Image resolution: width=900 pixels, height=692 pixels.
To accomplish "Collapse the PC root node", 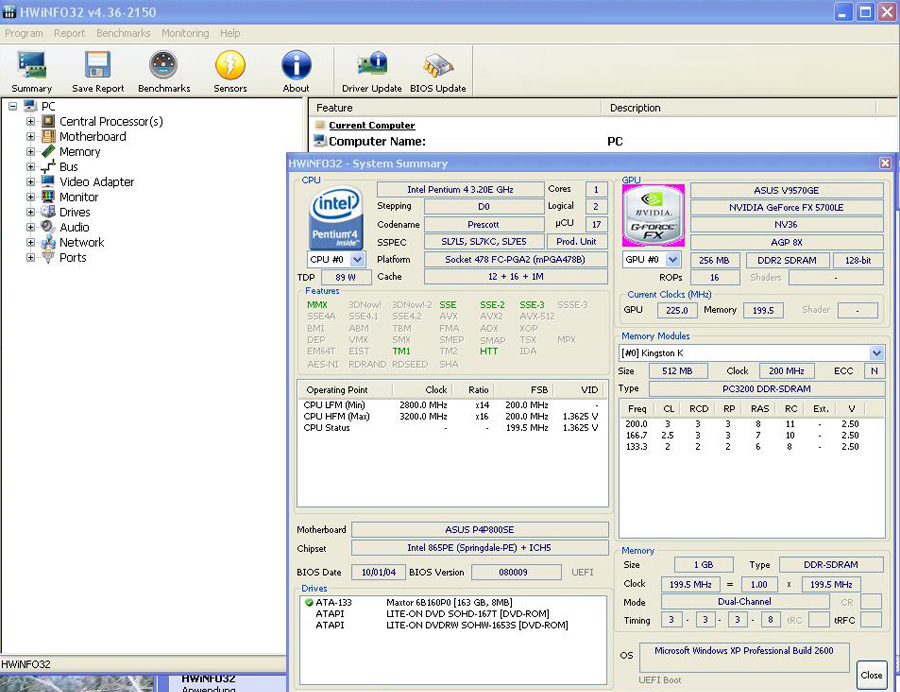I will click(x=13, y=106).
